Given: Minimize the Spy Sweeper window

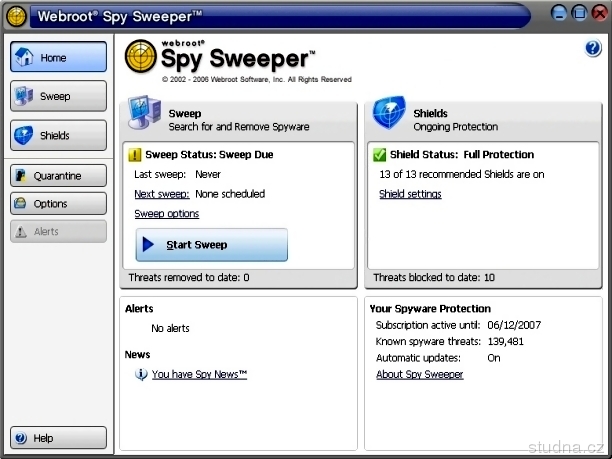Looking at the screenshot, I should coord(559,13).
